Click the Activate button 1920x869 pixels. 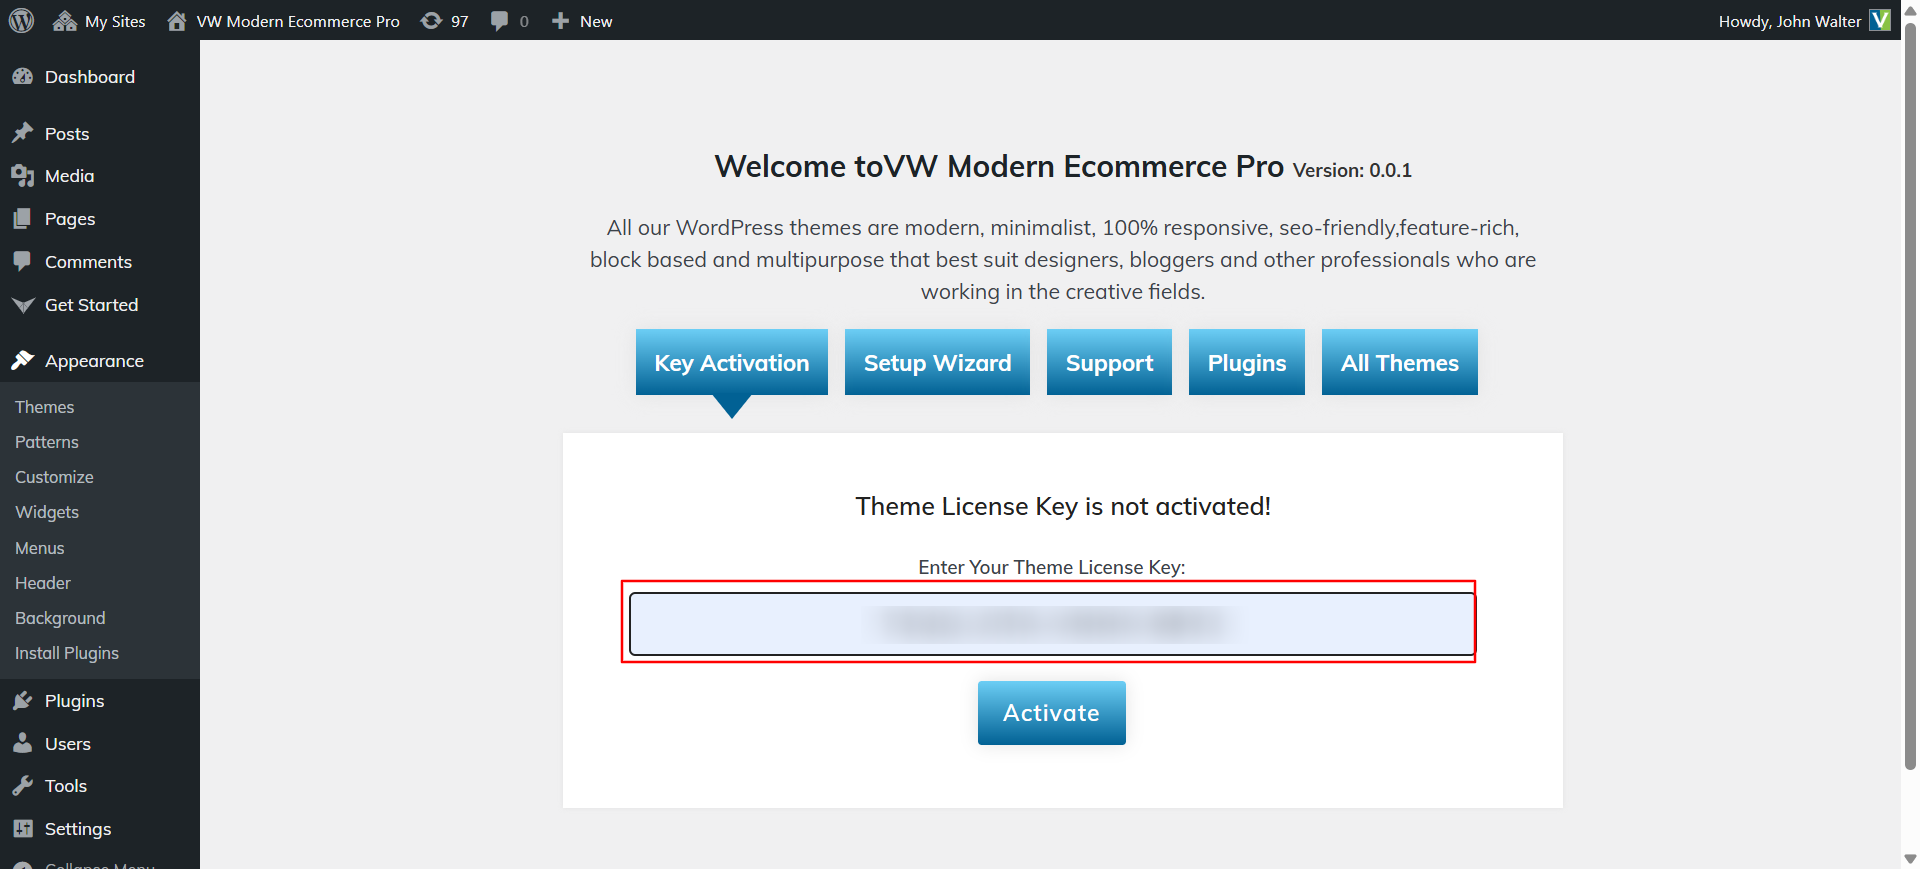pos(1052,713)
